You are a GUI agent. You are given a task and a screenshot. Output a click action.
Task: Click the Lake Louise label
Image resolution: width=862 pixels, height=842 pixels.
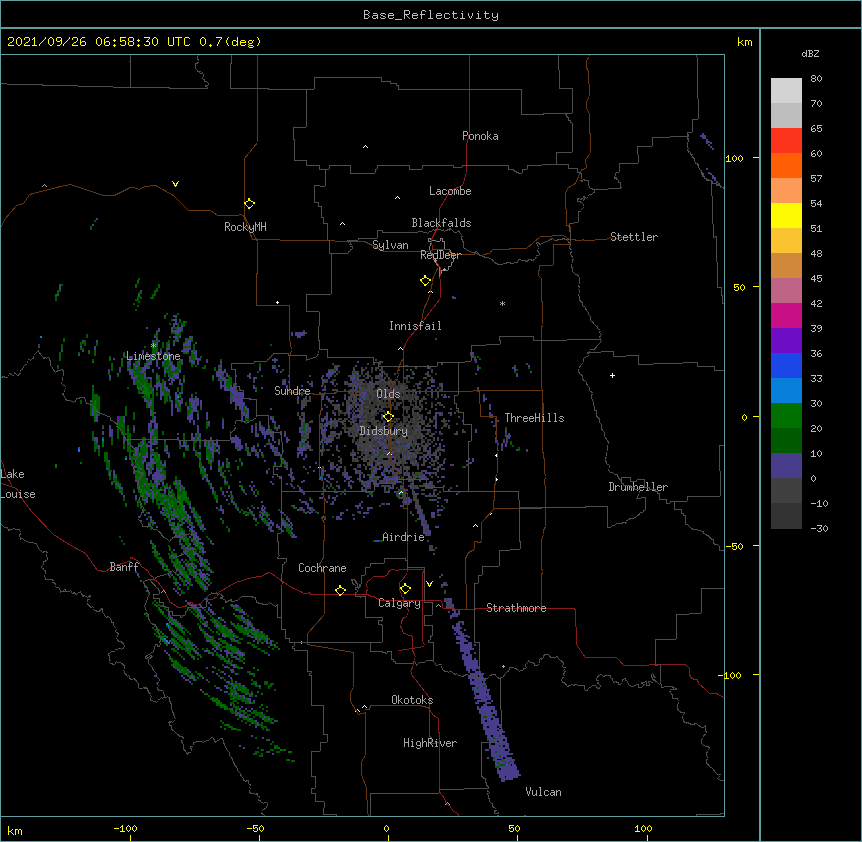pos(18,484)
